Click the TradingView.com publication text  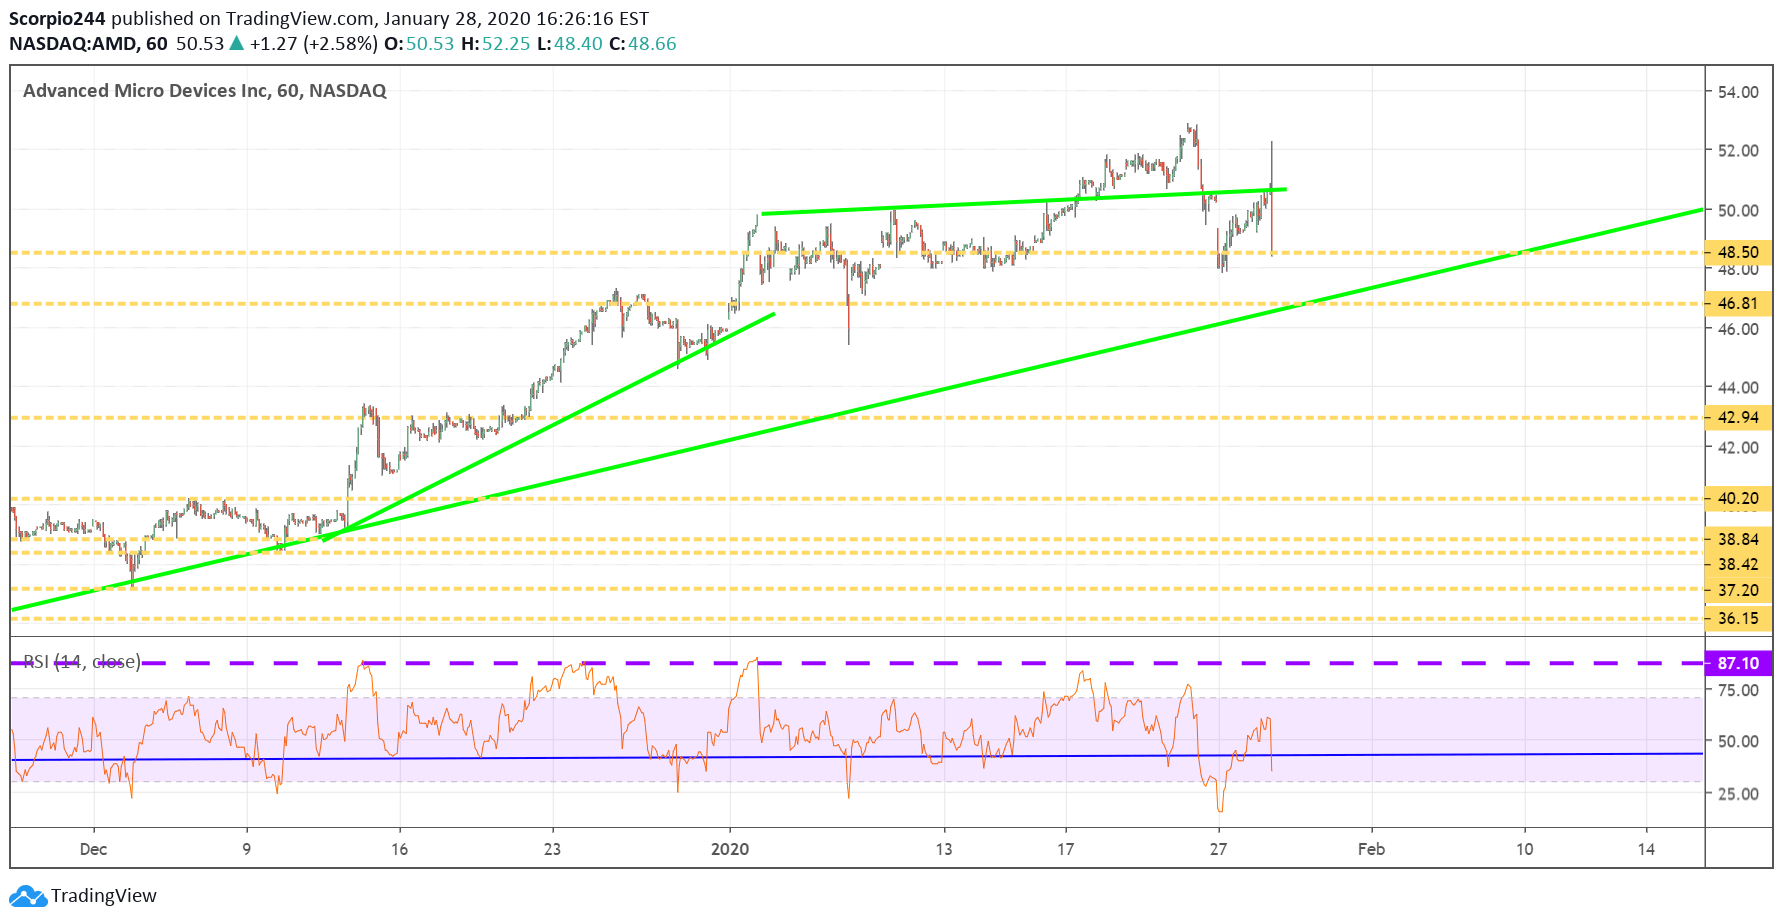click(299, 18)
